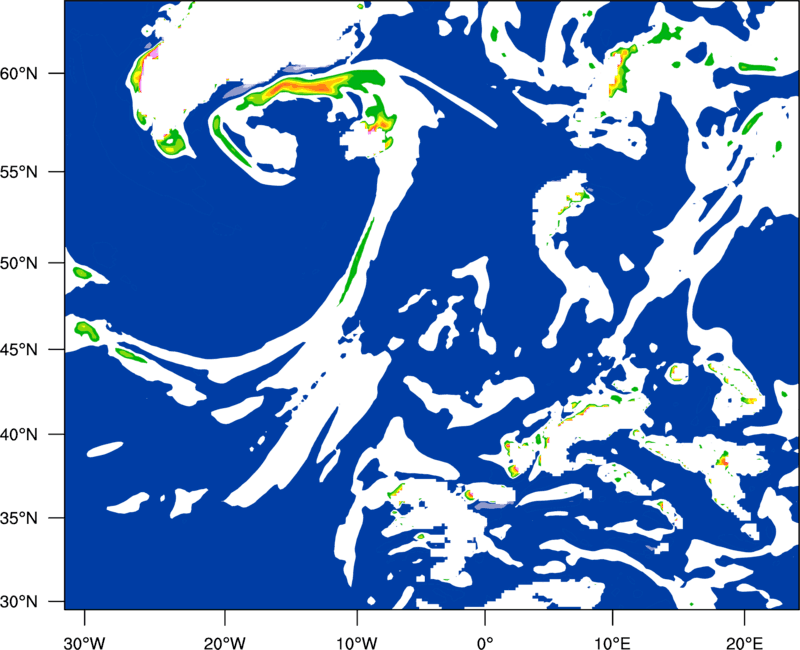Click the 40°N latitude label
Viewport: 800px width, 650px height.
19,435
